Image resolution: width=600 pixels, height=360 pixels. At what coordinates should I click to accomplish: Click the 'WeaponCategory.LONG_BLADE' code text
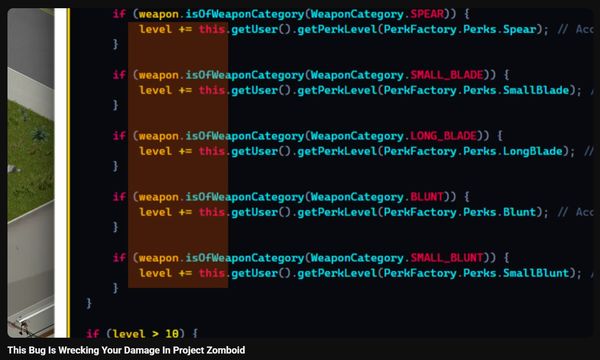(x=394, y=136)
